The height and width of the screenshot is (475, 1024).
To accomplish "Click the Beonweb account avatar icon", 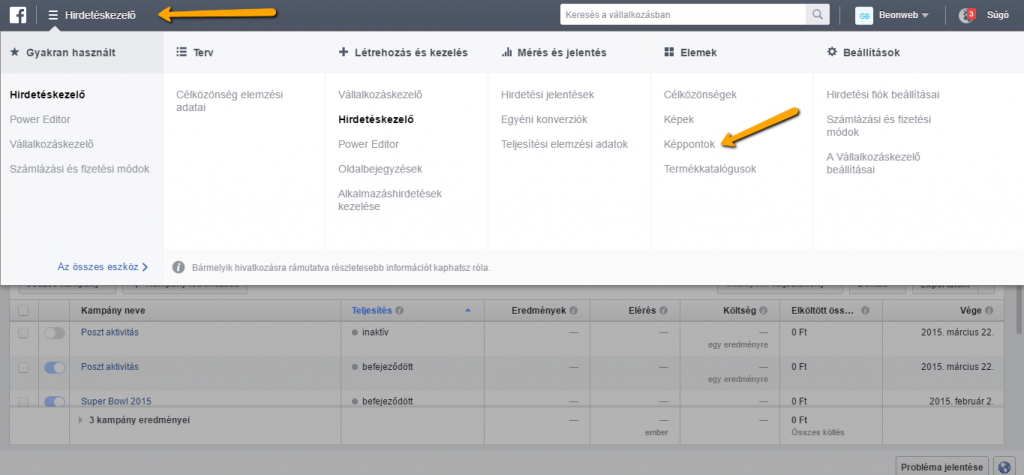I will [x=864, y=15].
